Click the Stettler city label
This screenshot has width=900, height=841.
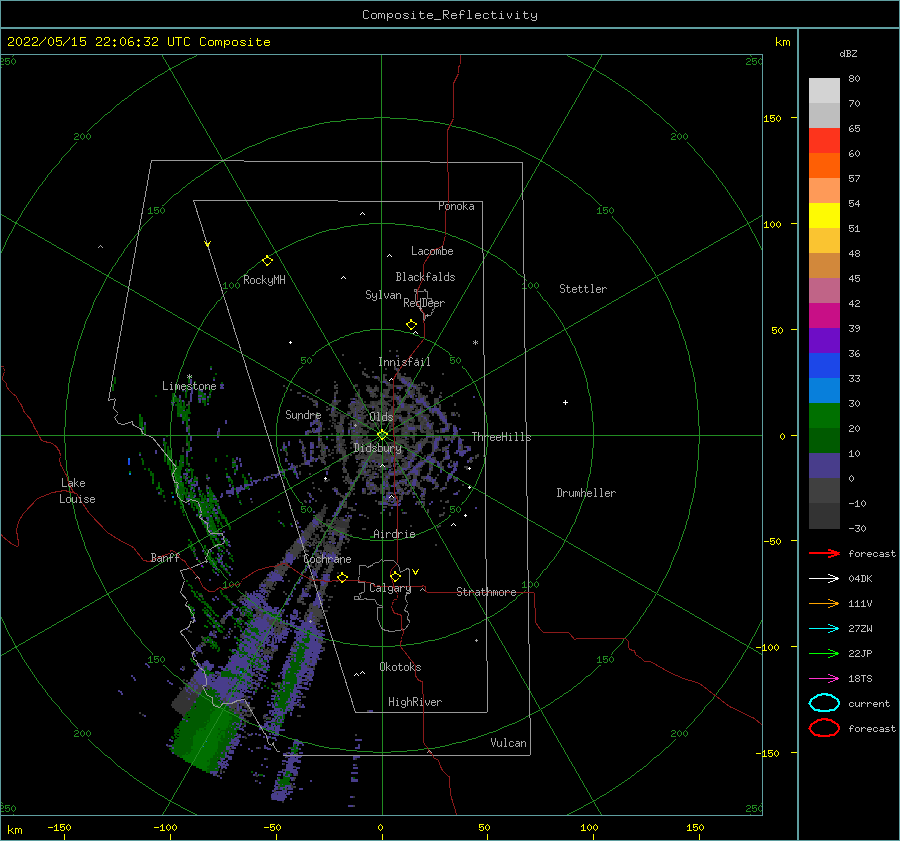pyautogui.click(x=583, y=289)
